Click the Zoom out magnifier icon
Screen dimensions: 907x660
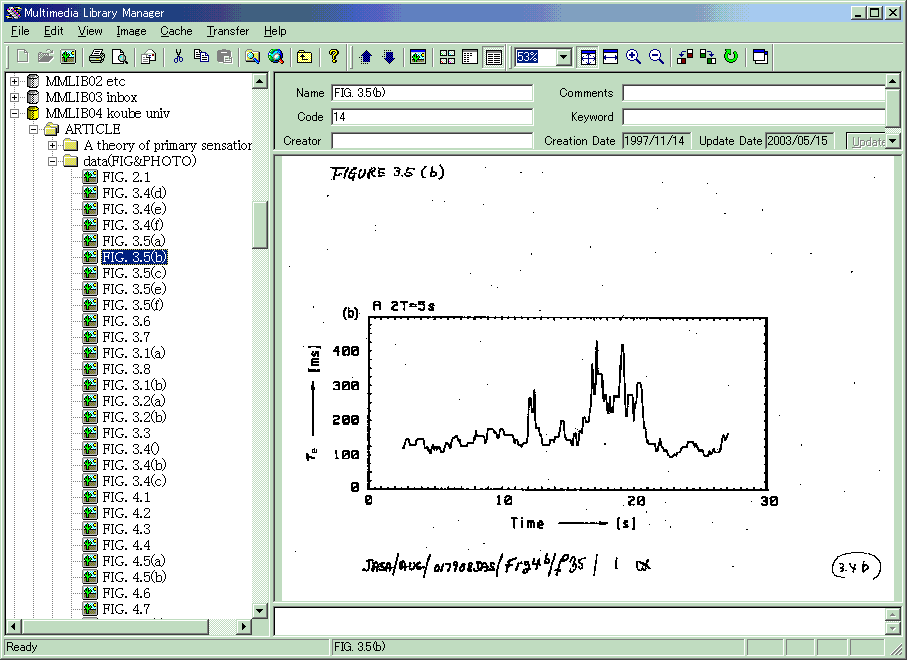point(656,56)
